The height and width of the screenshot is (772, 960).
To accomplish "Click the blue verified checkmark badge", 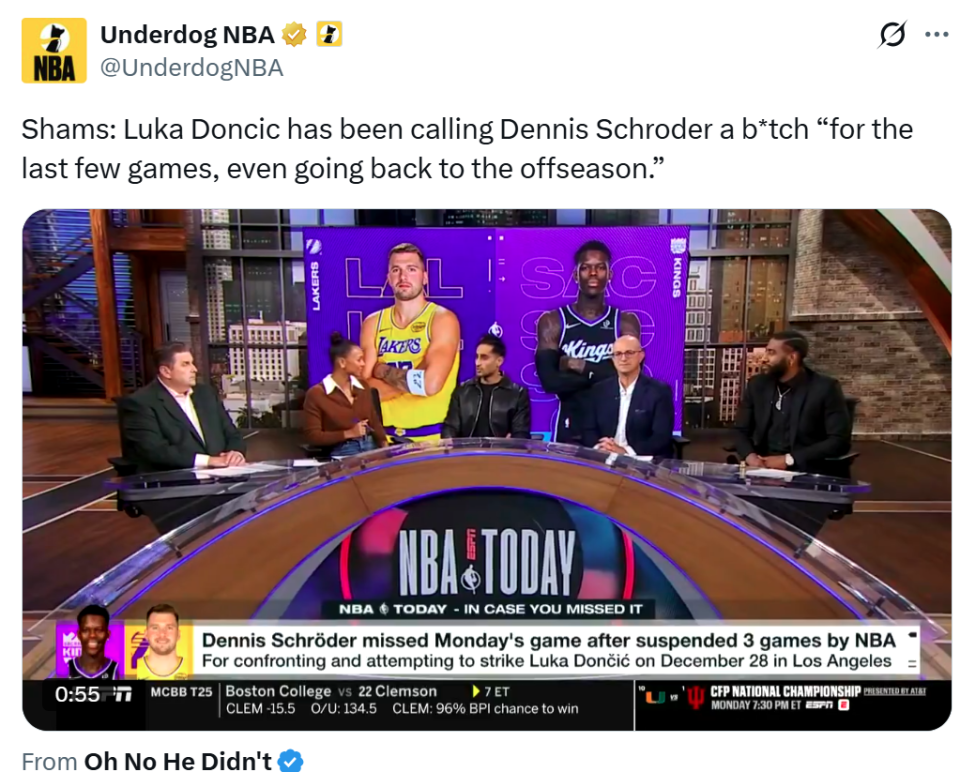I will pyautogui.click(x=290, y=761).
